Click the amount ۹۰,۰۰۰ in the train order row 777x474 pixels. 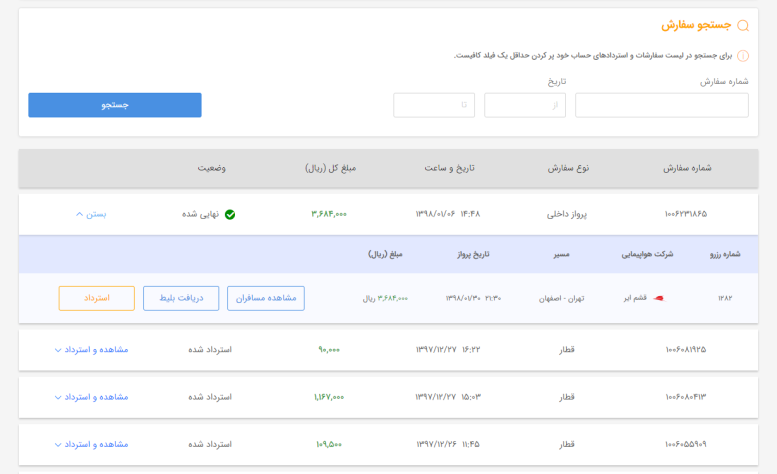[329, 350]
